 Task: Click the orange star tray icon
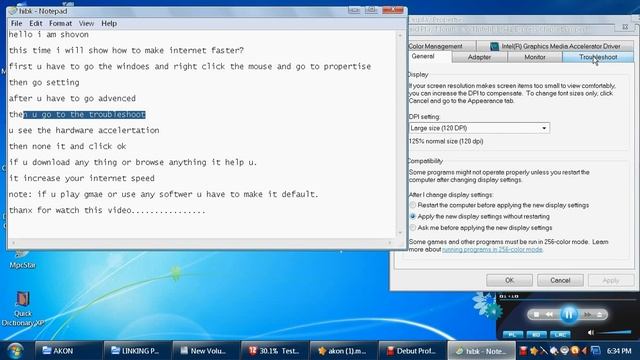point(533,350)
